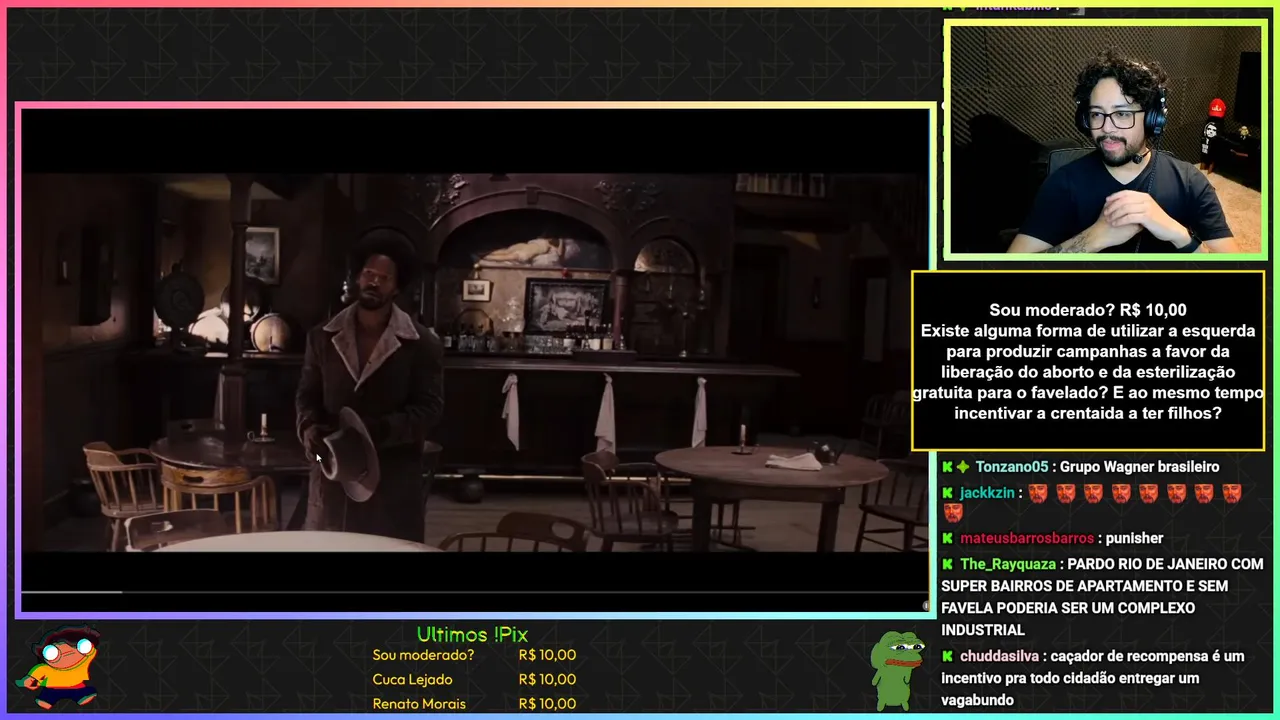Click the 'Grupo Wagner brasileiro' chat message

(1139, 467)
